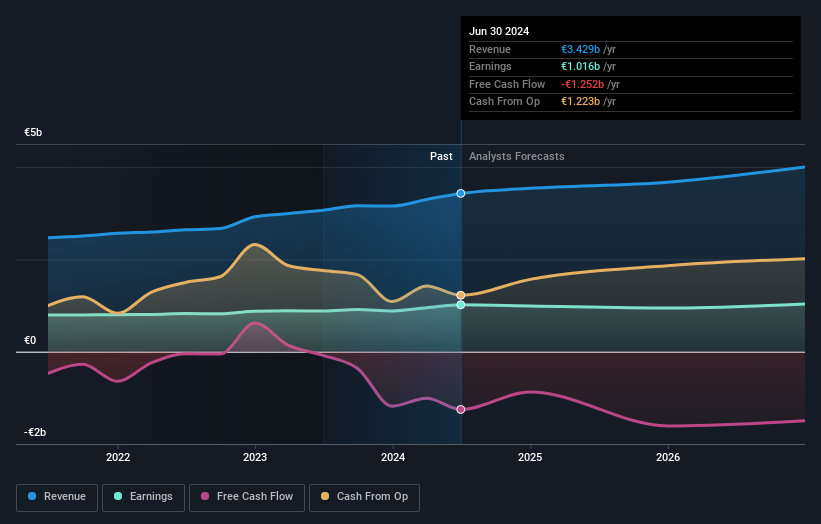Image resolution: width=821 pixels, height=524 pixels.
Task: Click the €3.429b revenue value in tooltip
Action: [x=580, y=49]
